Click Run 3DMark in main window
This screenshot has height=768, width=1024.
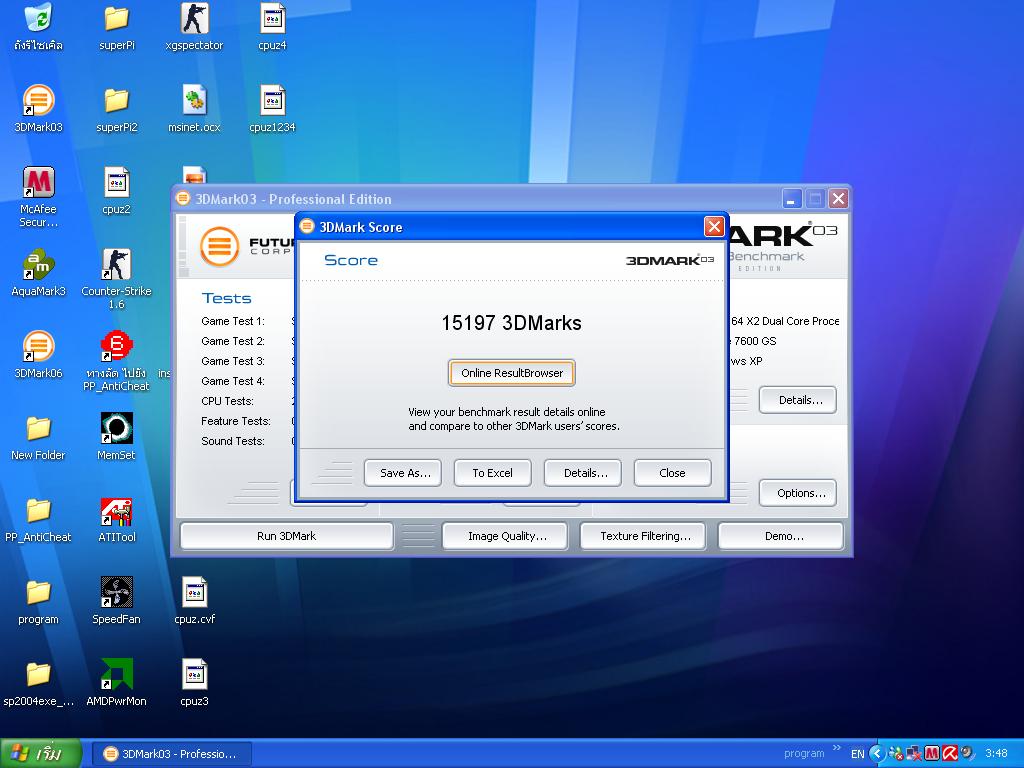click(287, 536)
